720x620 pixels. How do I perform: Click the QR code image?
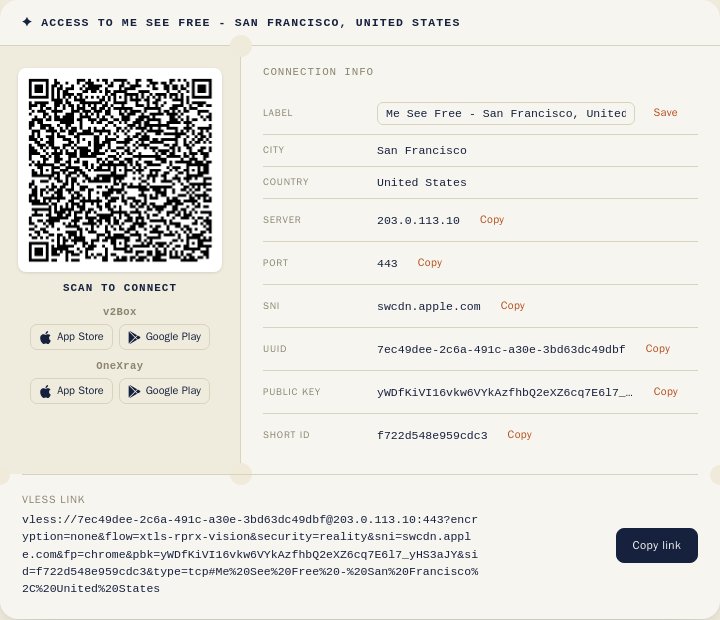(x=120, y=170)
